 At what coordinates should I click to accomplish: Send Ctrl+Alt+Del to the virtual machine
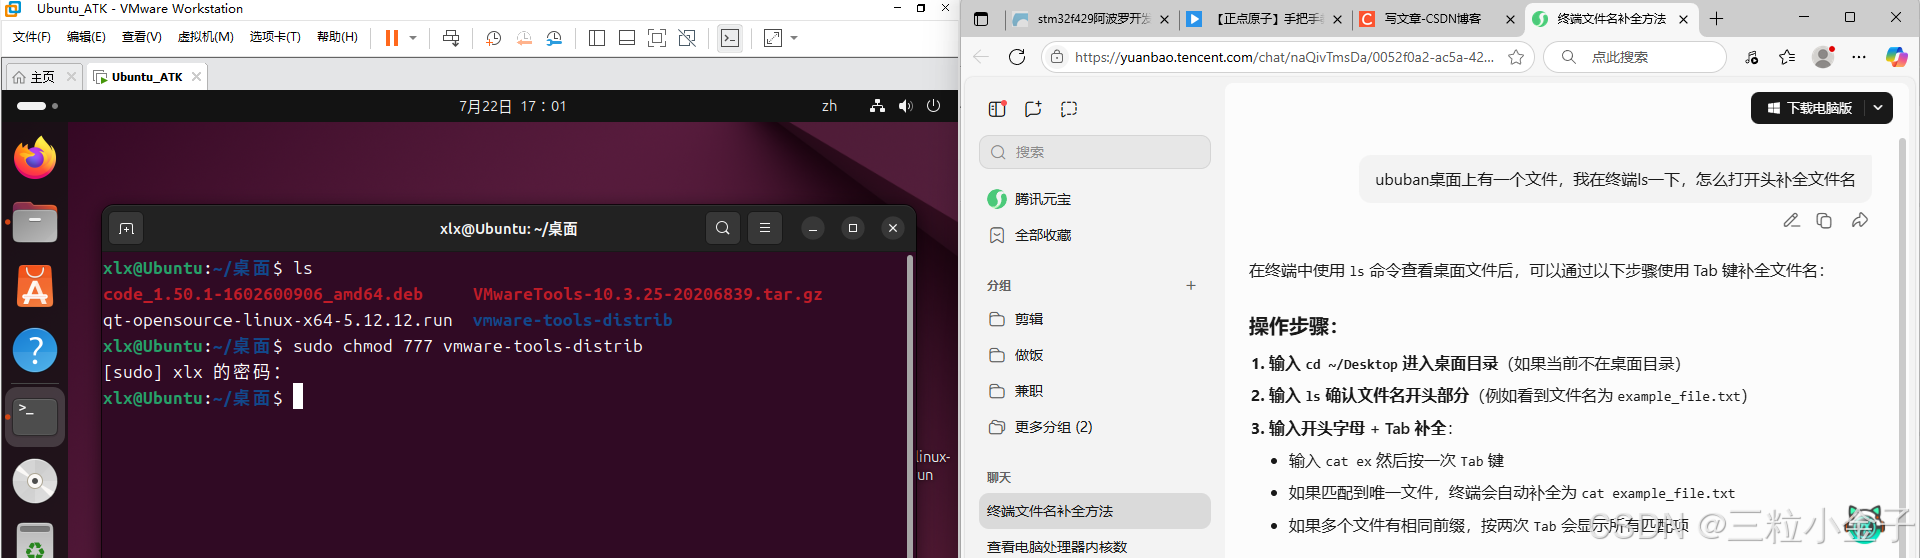pos(451,38)
